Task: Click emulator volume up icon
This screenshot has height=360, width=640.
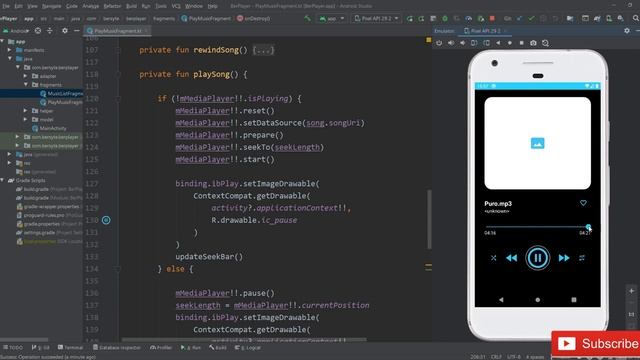Action: pyautogui.click(x=451, y=43)
